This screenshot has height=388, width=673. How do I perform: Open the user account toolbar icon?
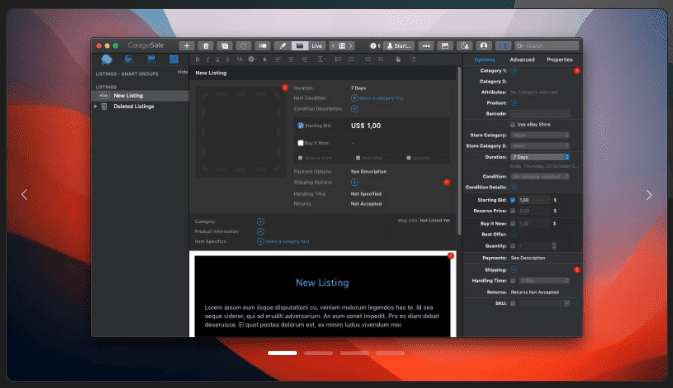484,46
